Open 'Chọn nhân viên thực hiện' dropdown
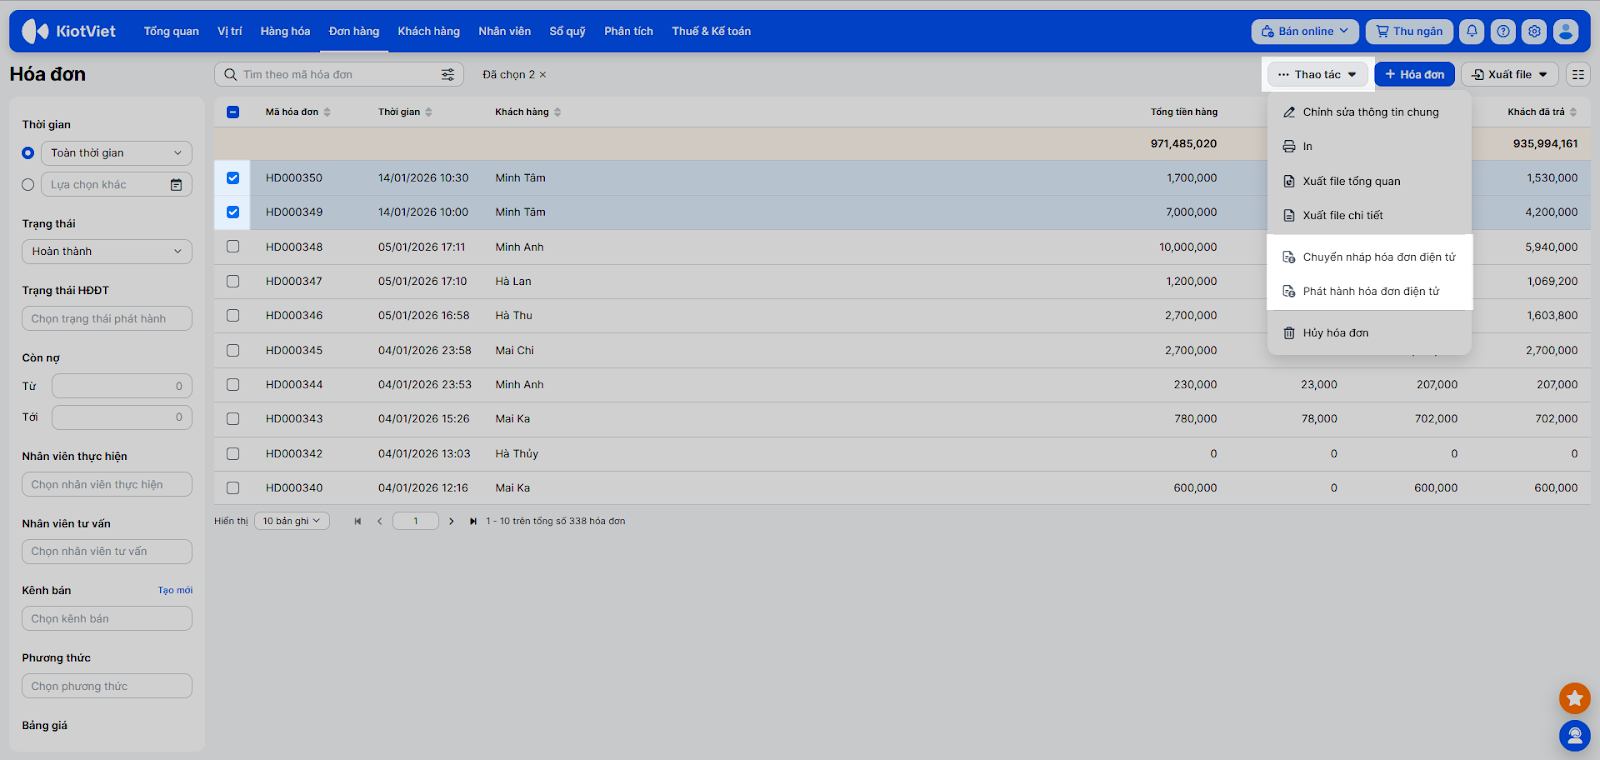The image size is (1600, 760). pyautogui.click(x=107, y=485)
